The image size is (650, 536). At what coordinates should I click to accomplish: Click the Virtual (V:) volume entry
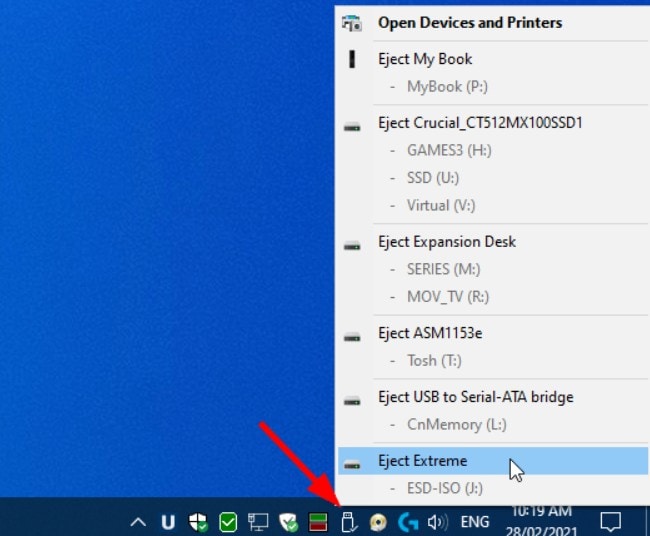click(441, 206)
